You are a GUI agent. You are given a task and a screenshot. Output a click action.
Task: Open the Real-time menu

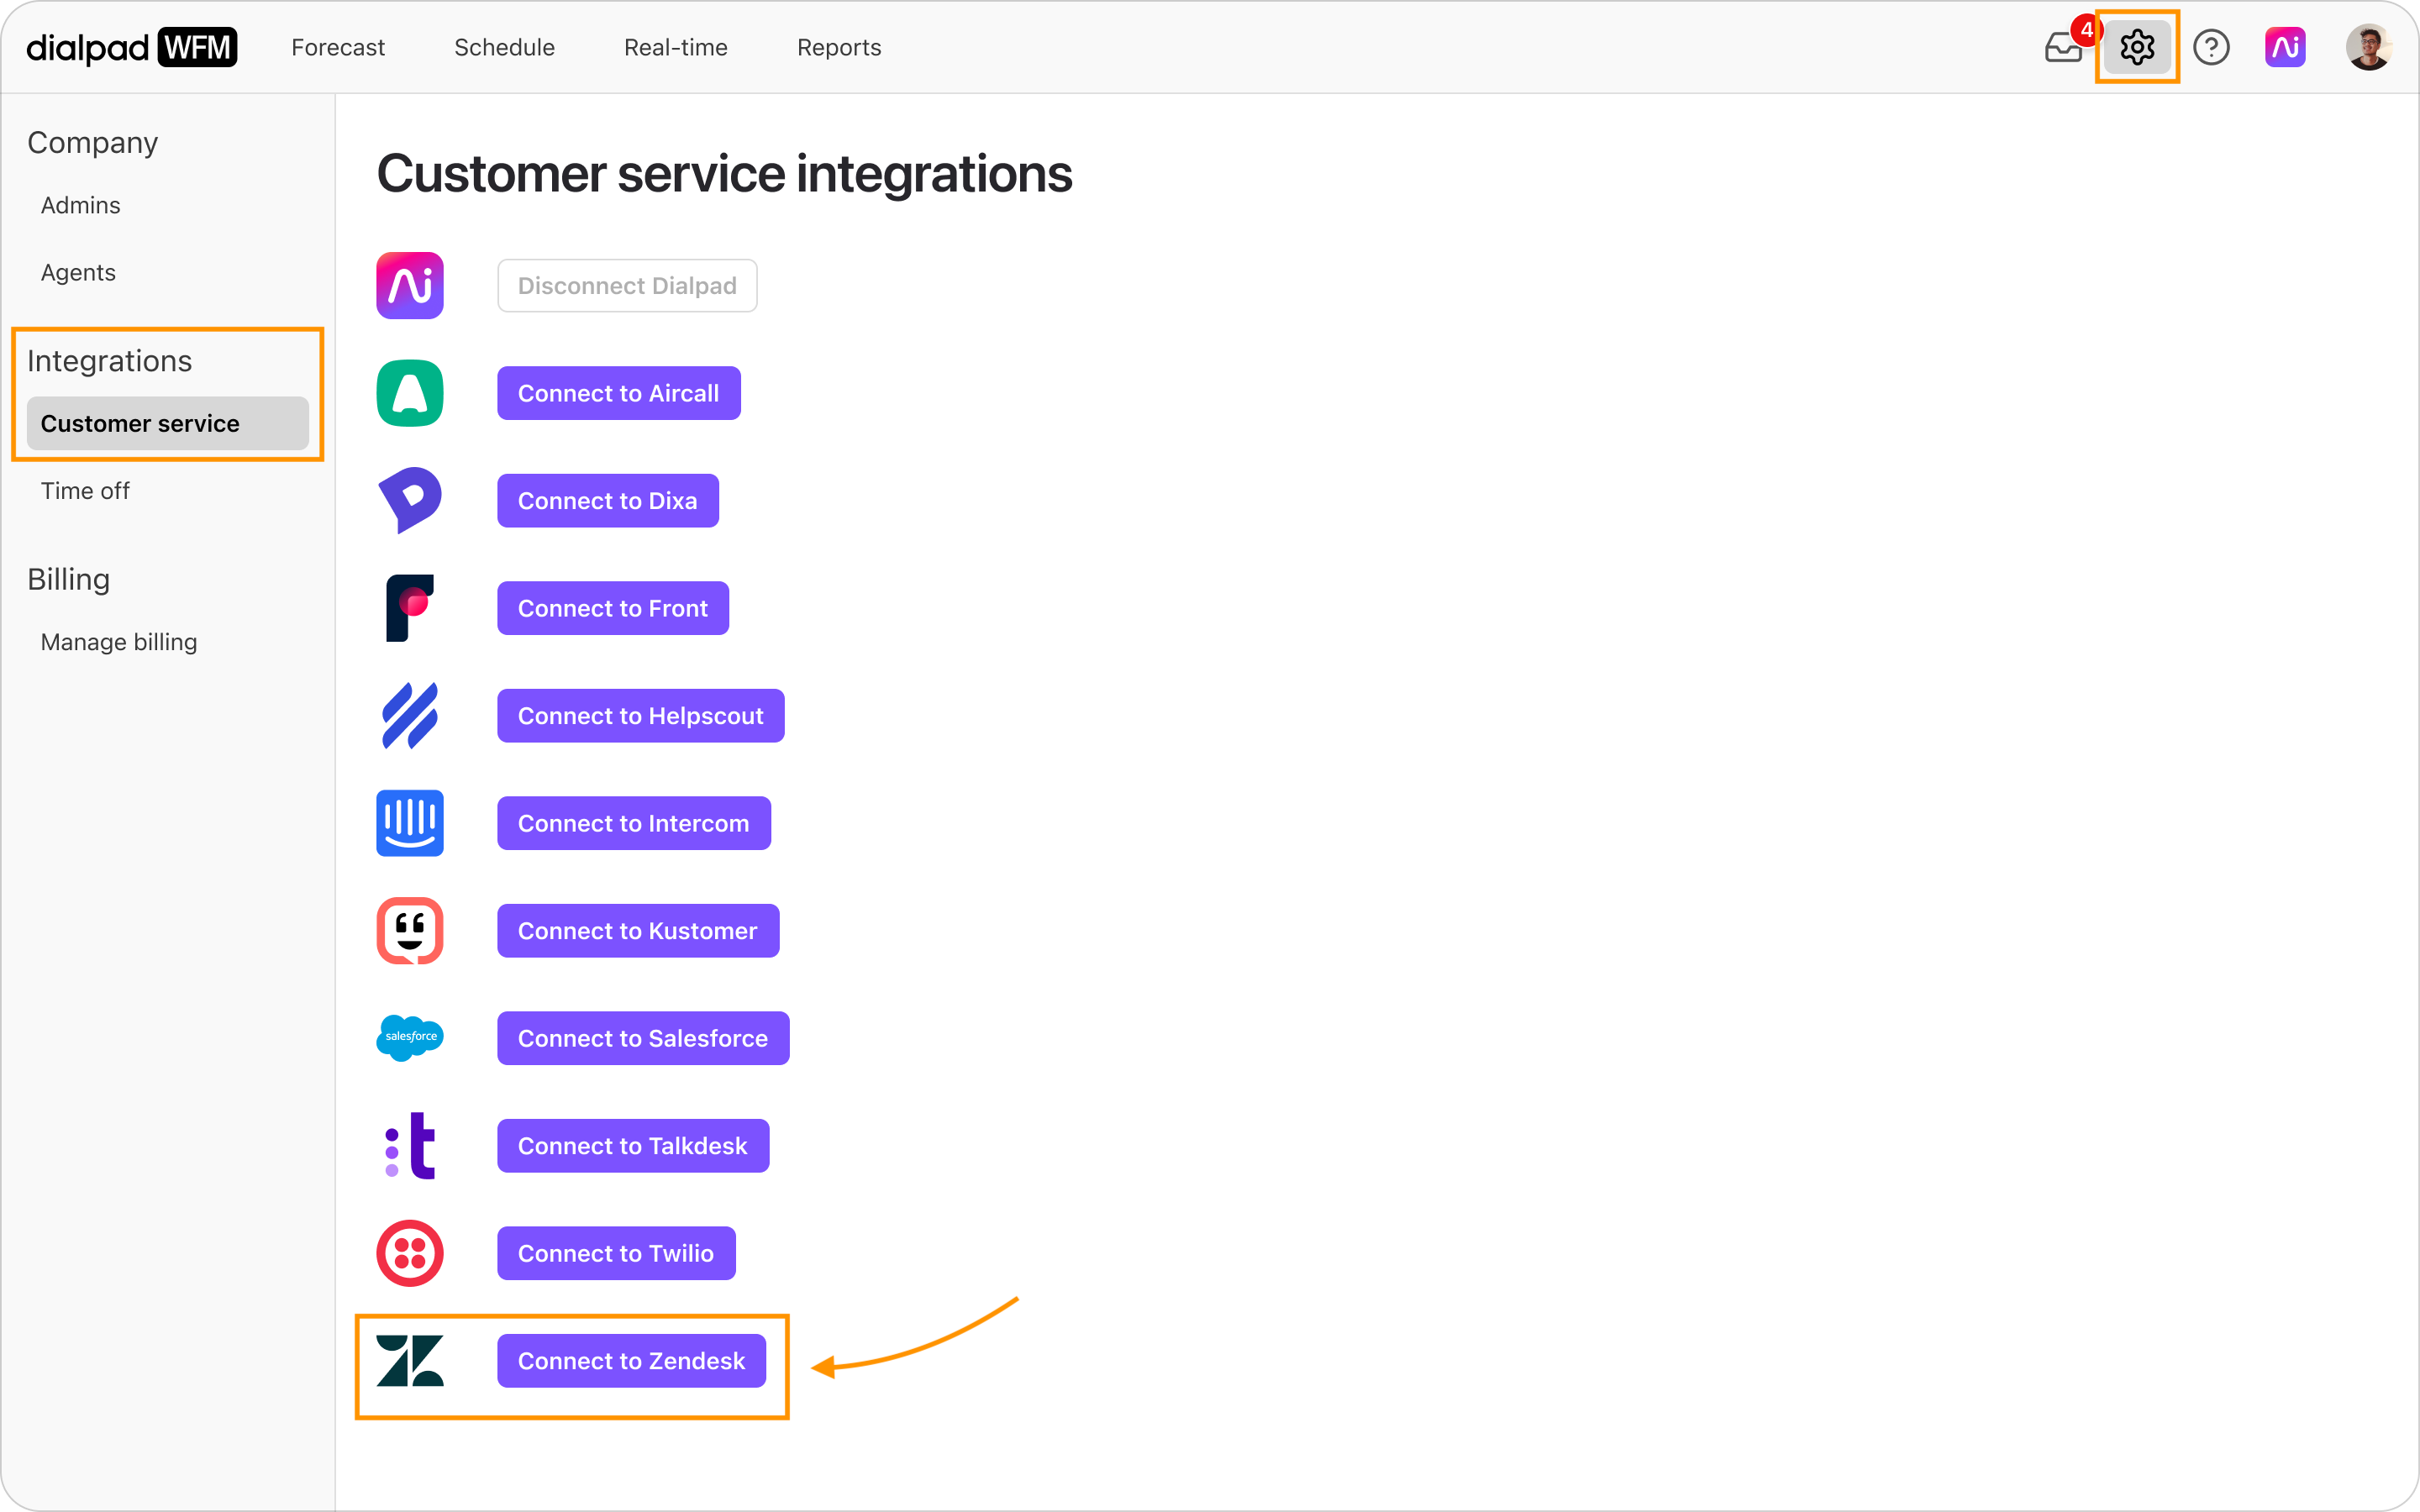[676, 47]
